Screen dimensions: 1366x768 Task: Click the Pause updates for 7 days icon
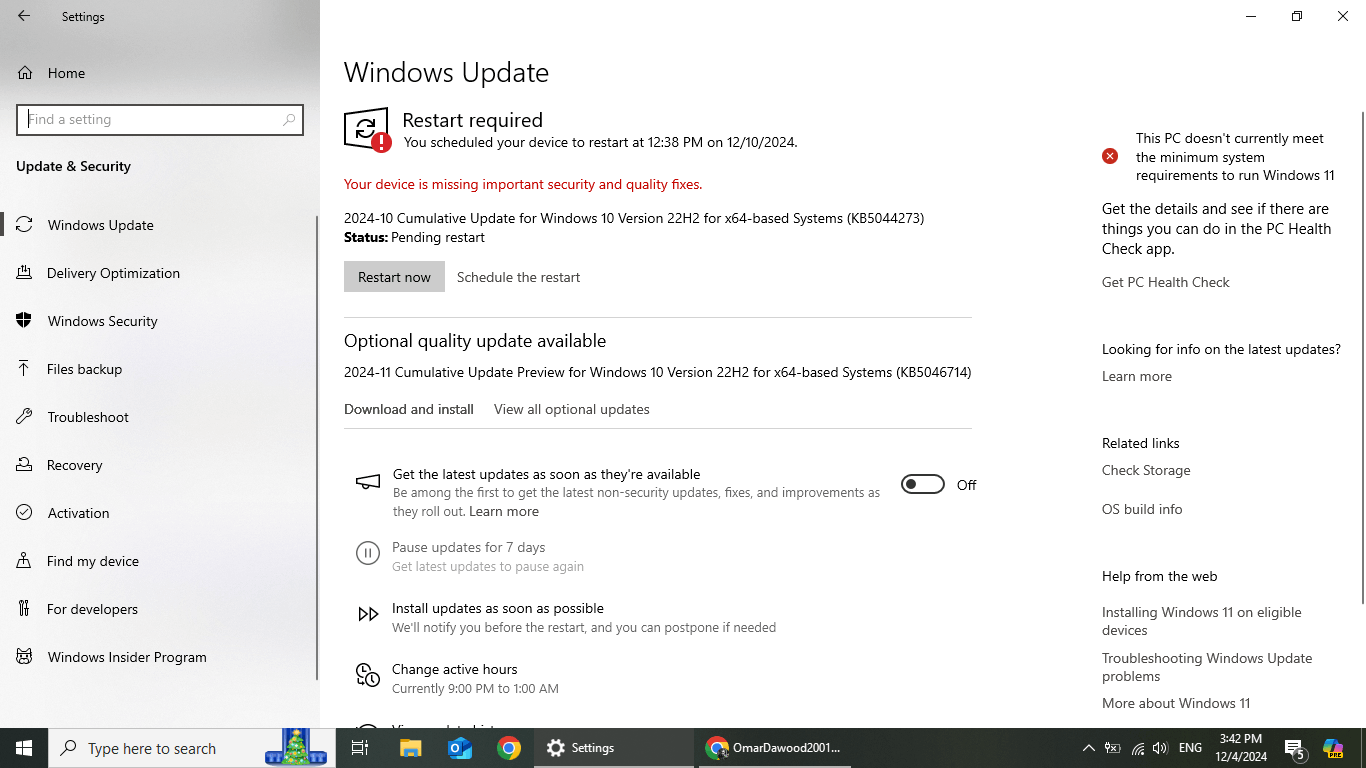[368, 553]
